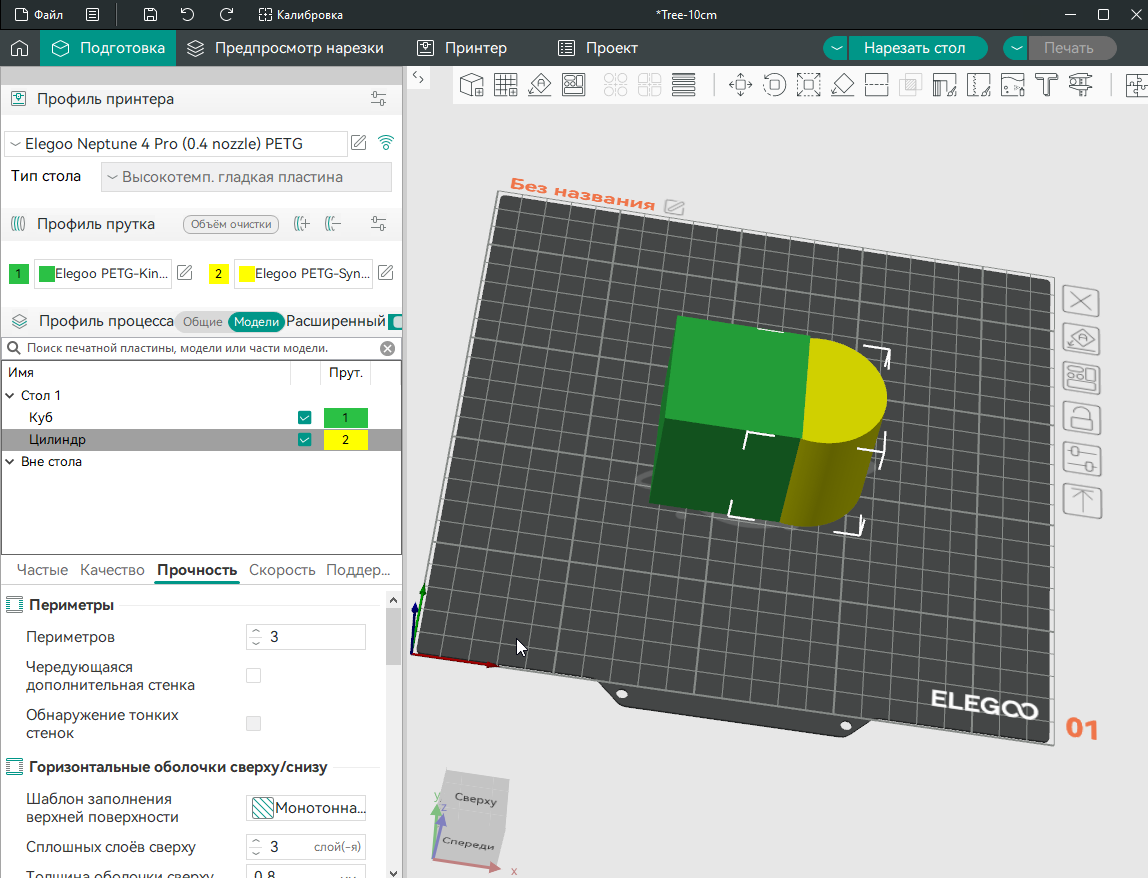Open variable layer height tool
Screen dimensions: 1148x878
[x=683, y=85]
